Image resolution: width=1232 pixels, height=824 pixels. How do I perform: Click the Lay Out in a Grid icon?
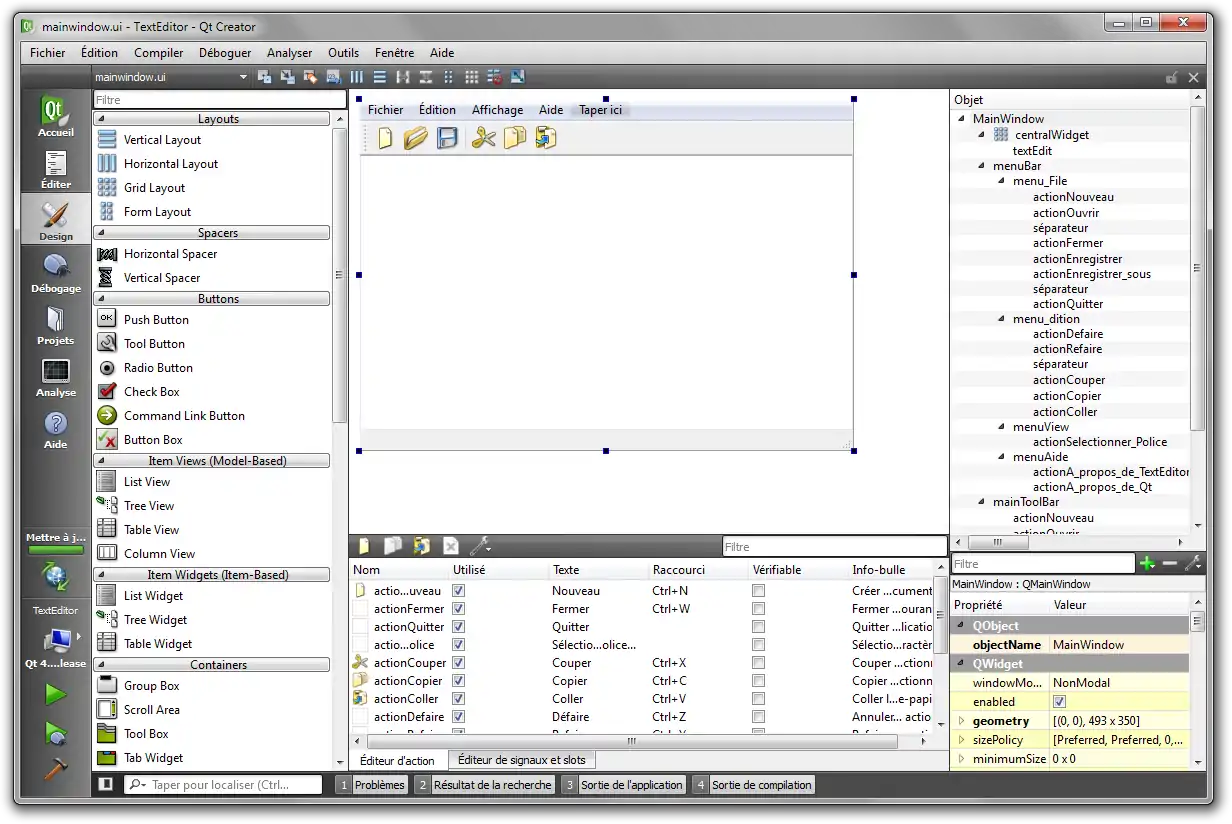click(x=472, y=76)
